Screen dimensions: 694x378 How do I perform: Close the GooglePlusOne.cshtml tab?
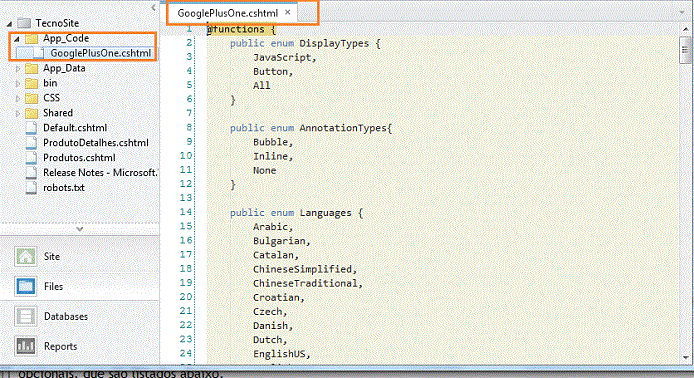[x=288, y=12]
